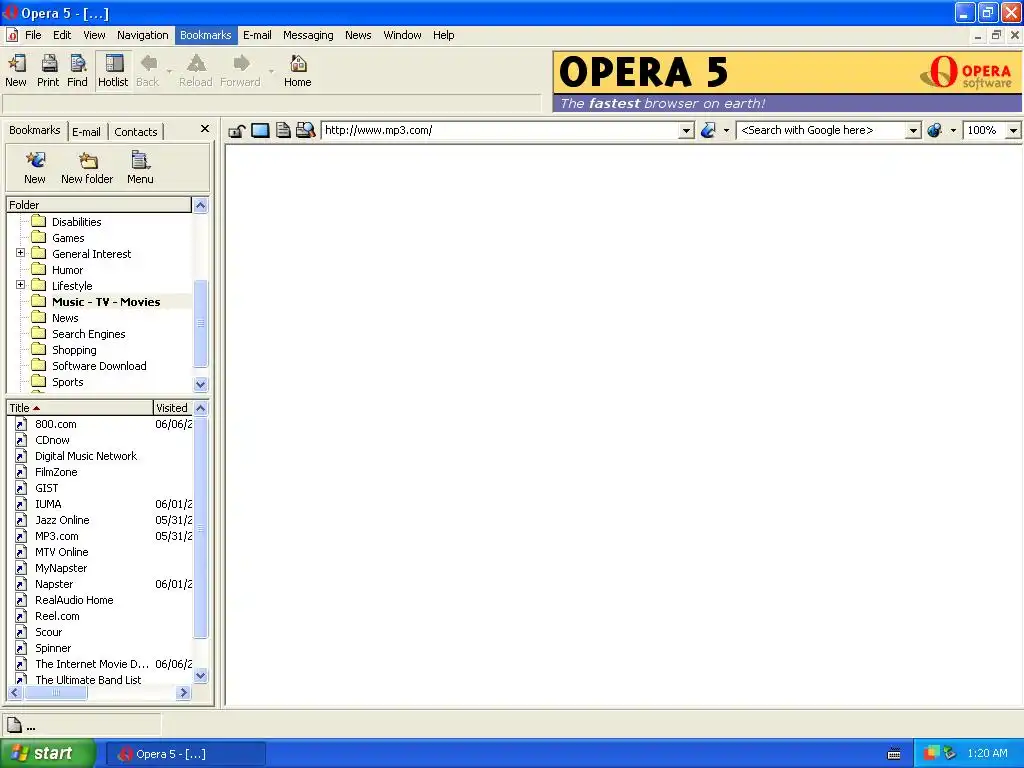Viewport: 1024px width, 768px height.
Task: Expand the Lifestyle folder
Action: pyautogui.click(x=20, y=285)
